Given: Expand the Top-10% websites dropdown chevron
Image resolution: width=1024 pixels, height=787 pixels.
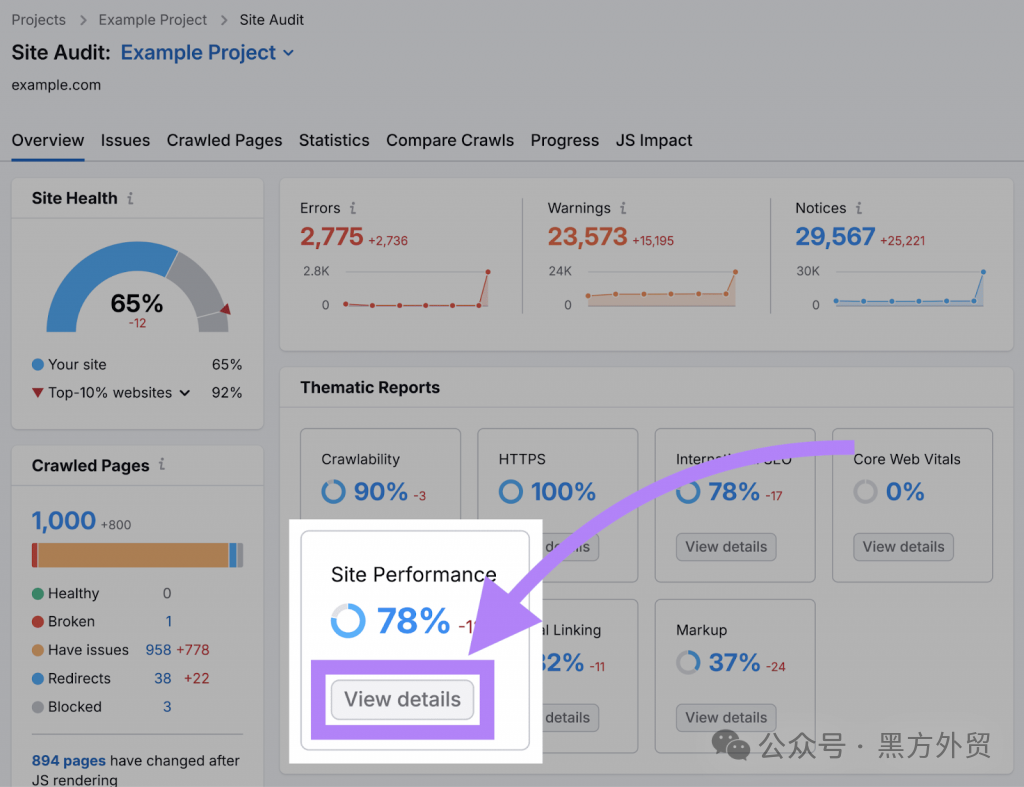Looking at the screenshot, I should 185,393.
